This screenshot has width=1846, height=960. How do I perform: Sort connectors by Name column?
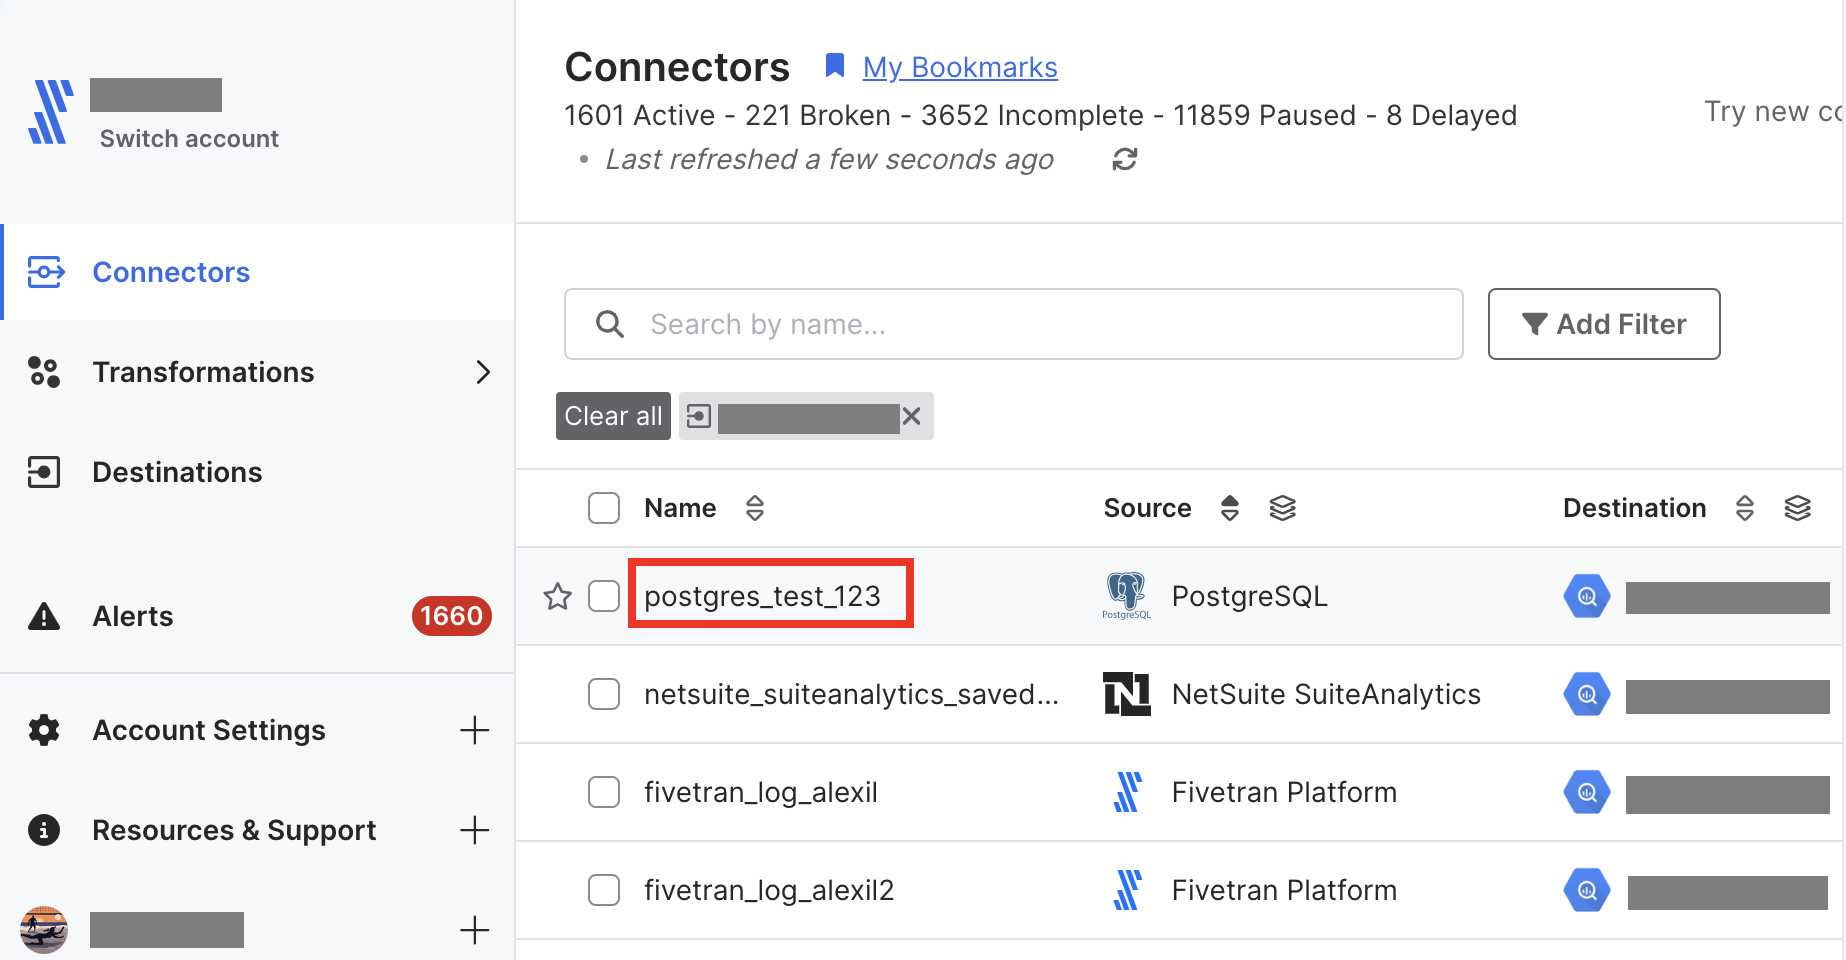pyautogui.click(x=755, y=508)
